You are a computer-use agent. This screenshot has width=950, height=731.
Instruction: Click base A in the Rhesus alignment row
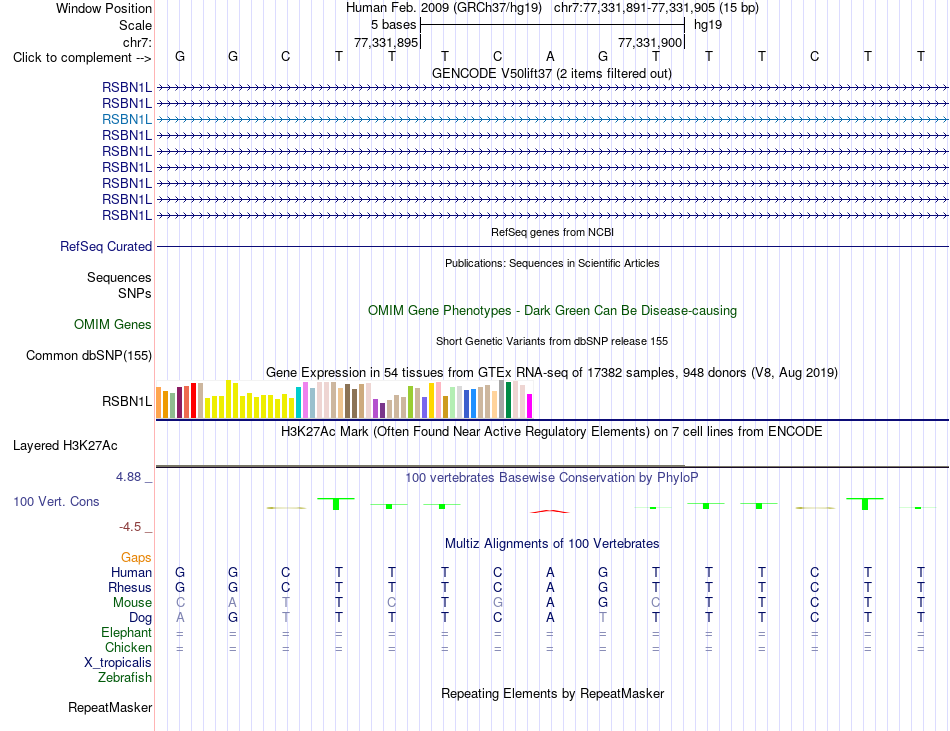click(x=550, y=587)
